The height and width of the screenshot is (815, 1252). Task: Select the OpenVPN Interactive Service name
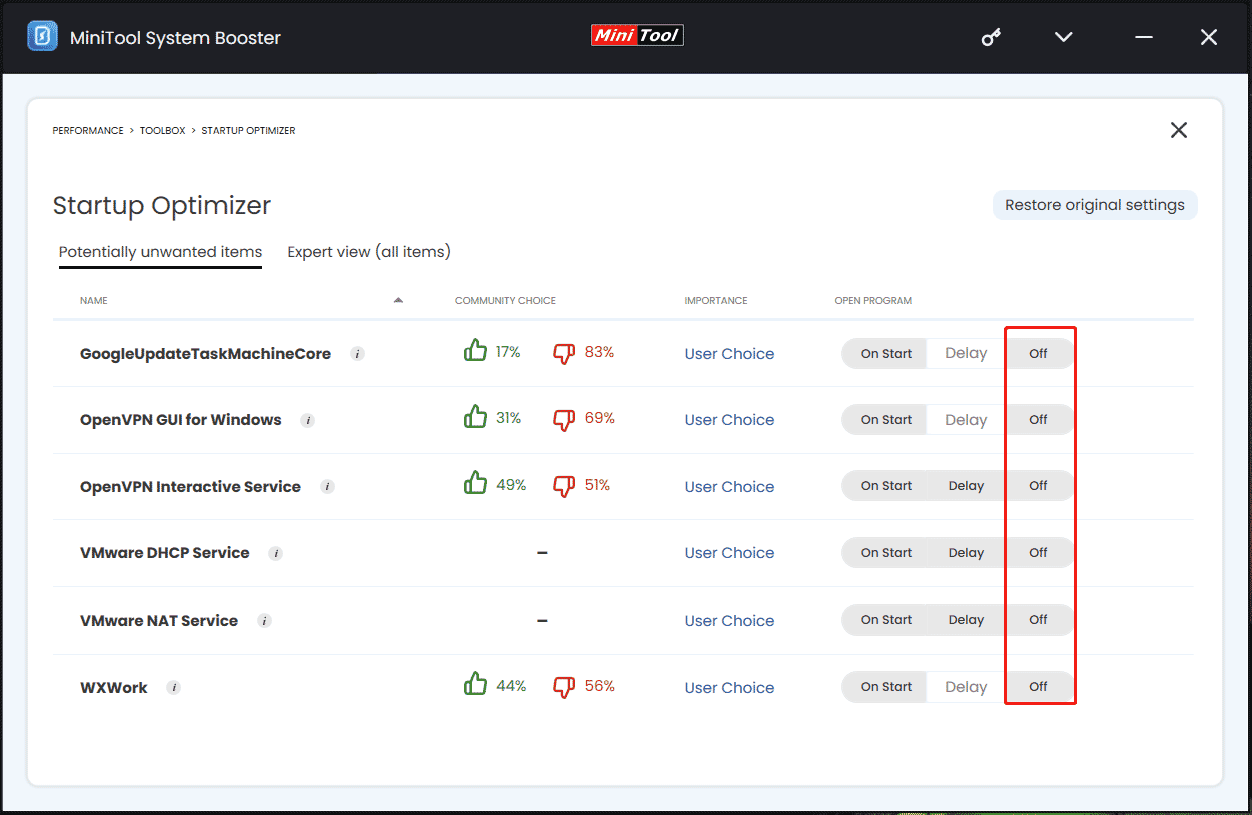coord(190,487)
